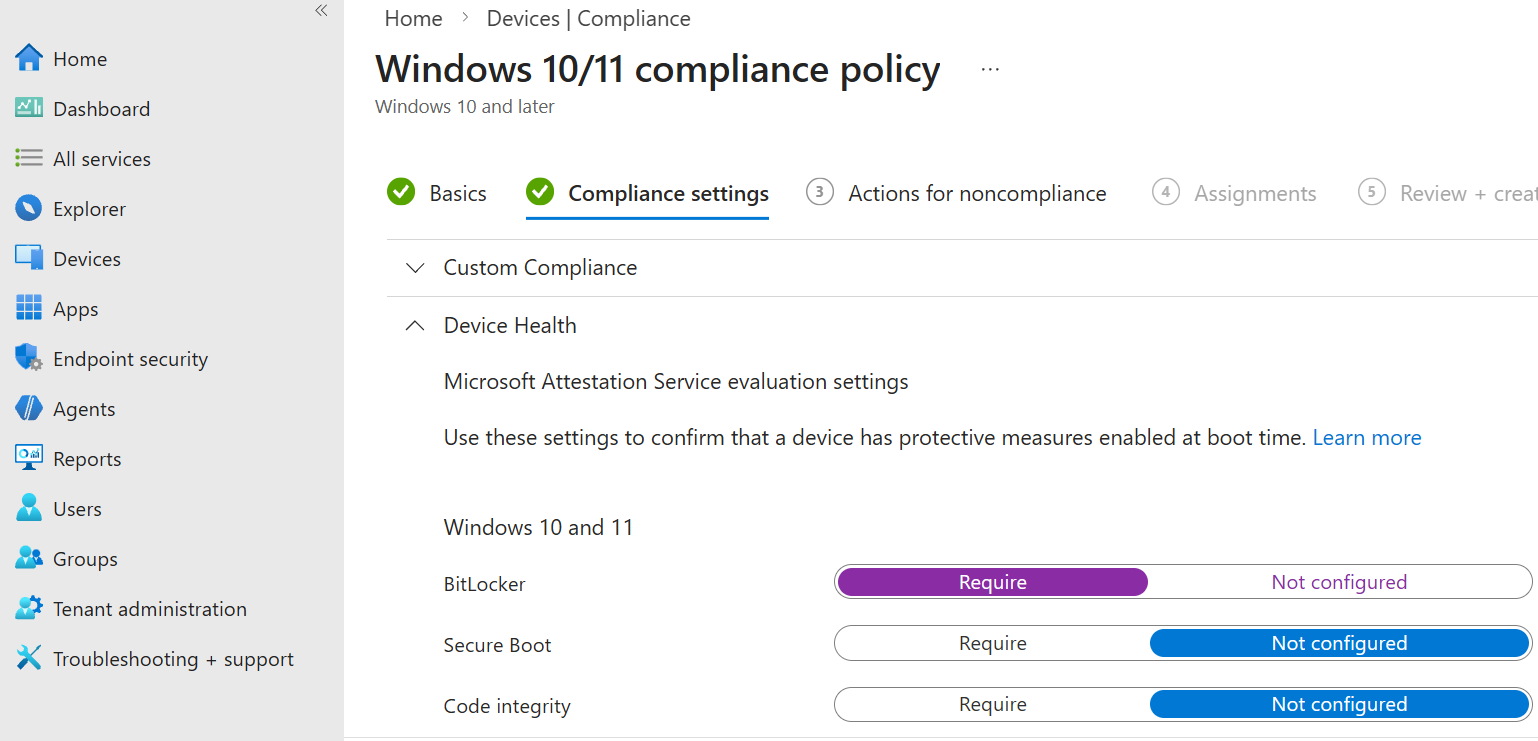Open the Users section
This screenshot has width=1538, height=741.
pos(75,508)
